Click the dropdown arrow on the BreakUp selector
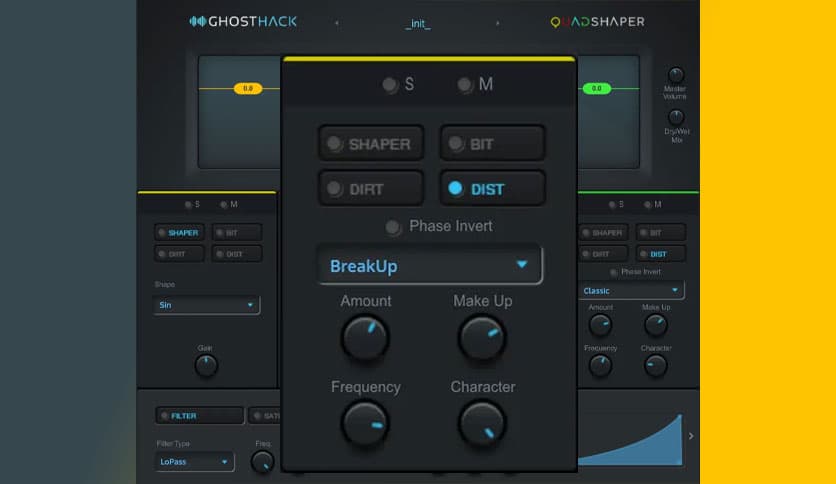The image size is (836, 484). (522, 264)
